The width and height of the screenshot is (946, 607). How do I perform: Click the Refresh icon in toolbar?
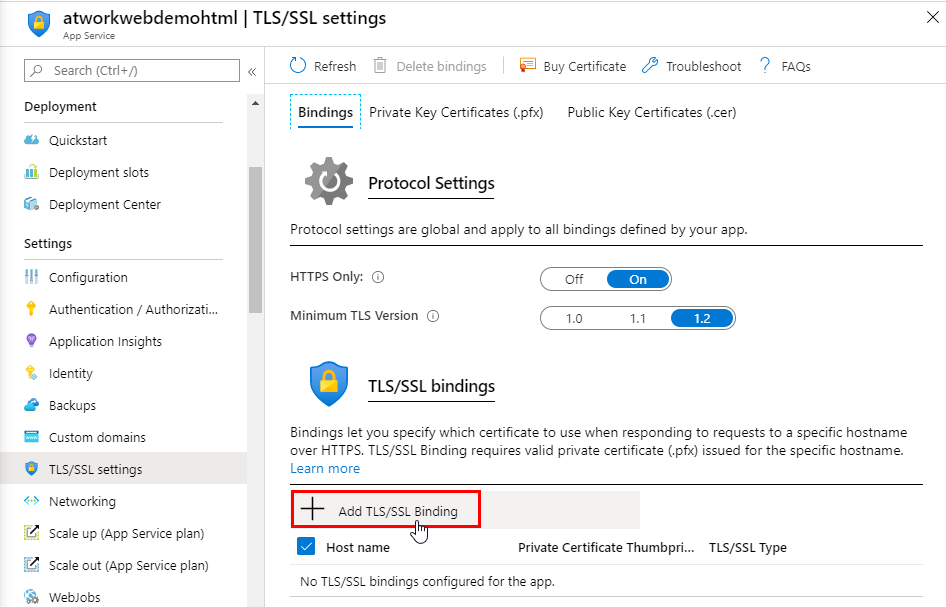[298, 66]
